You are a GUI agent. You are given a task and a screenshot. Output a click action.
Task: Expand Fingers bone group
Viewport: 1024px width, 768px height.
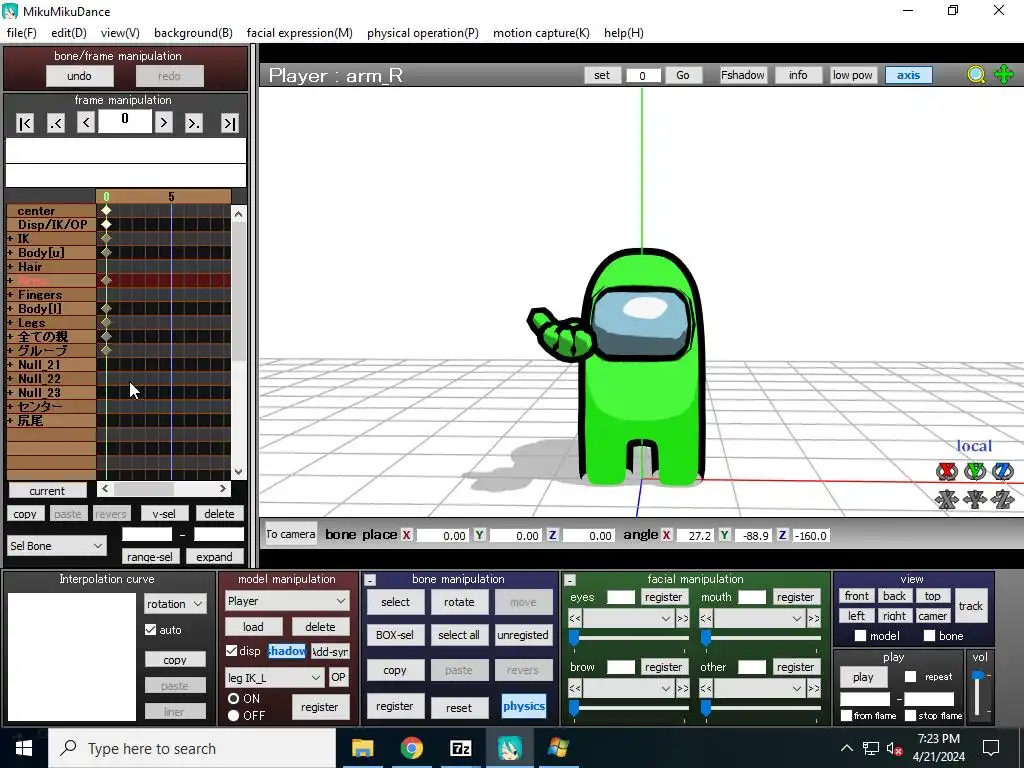pyautogui.click(x=10, y=295)
